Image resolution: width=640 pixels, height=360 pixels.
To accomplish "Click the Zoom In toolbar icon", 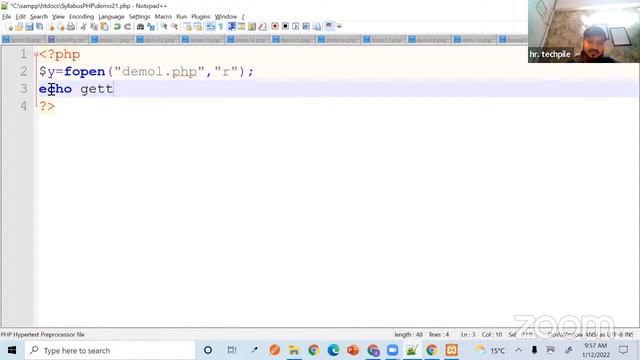I will (164, 27).
